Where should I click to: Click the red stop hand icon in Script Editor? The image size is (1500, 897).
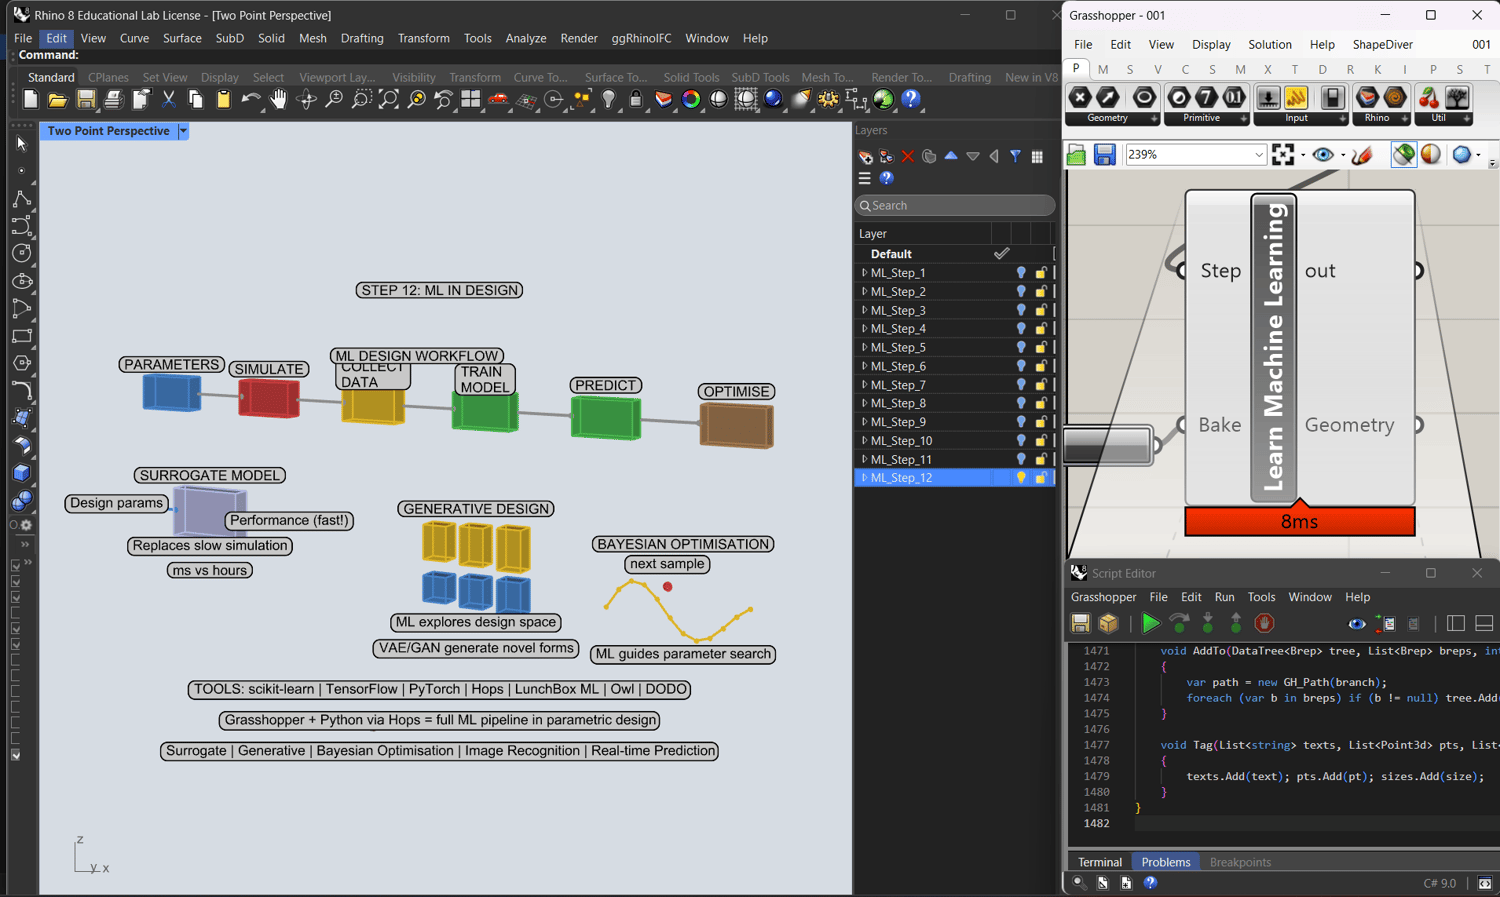point(1264,624)
